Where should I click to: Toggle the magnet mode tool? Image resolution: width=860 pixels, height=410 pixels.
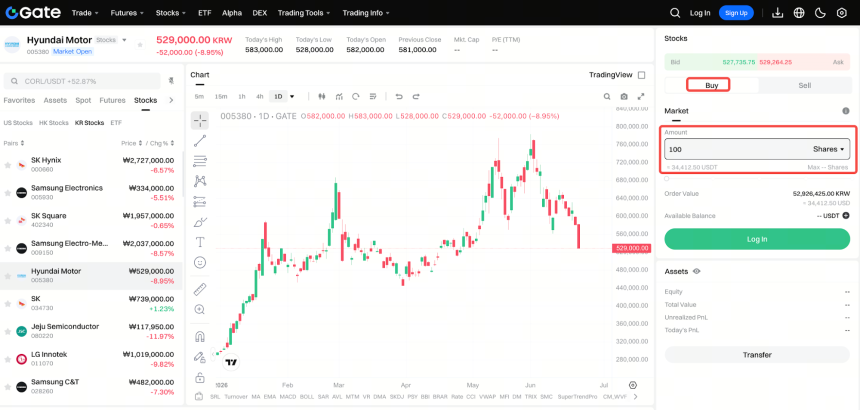coord(200,336)
